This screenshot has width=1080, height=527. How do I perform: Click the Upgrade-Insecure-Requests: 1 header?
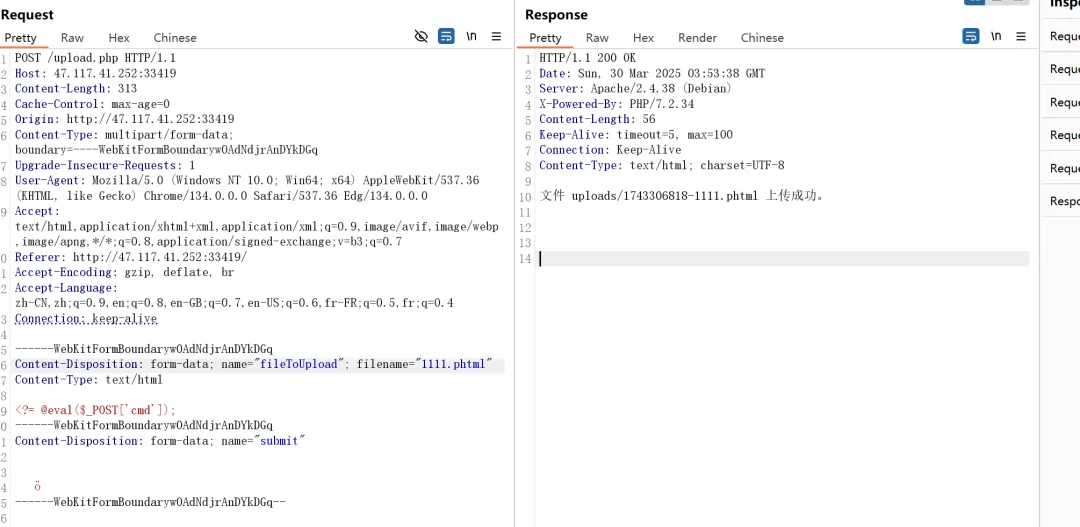[105, 165]
